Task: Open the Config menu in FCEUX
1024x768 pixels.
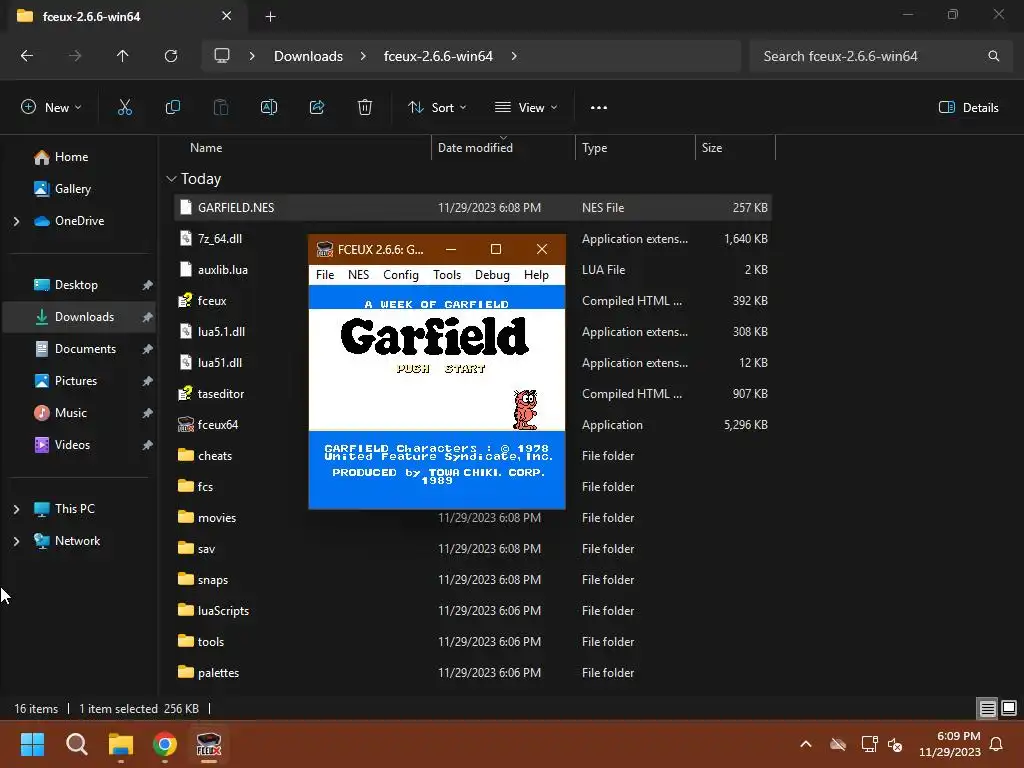Action: [x=401, y=275]
